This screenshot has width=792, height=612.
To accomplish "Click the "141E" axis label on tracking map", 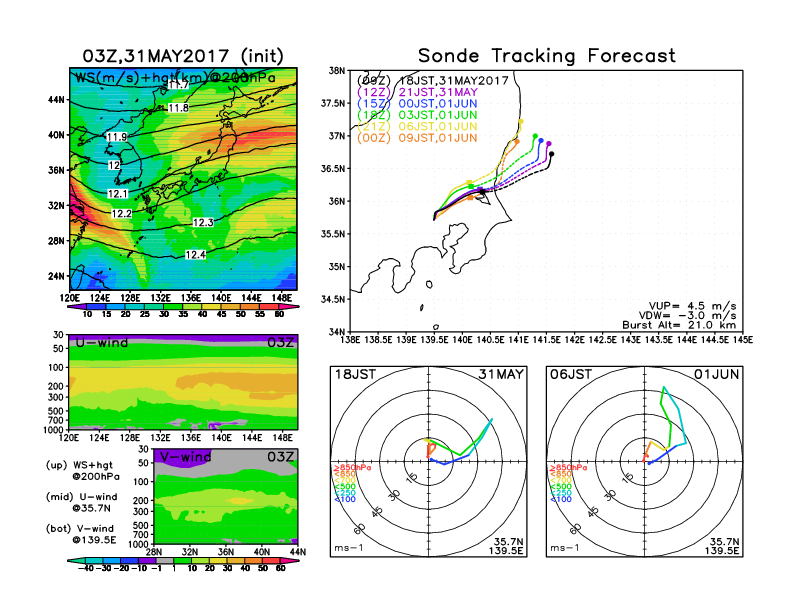I will click(x=518, y=340).
